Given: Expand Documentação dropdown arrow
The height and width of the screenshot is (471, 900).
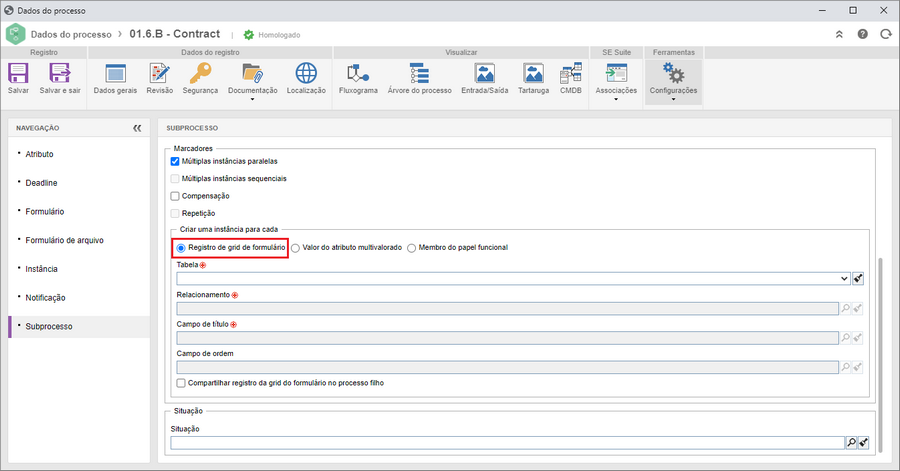Looking at the screenshot, I should click(x=253, y=100).
